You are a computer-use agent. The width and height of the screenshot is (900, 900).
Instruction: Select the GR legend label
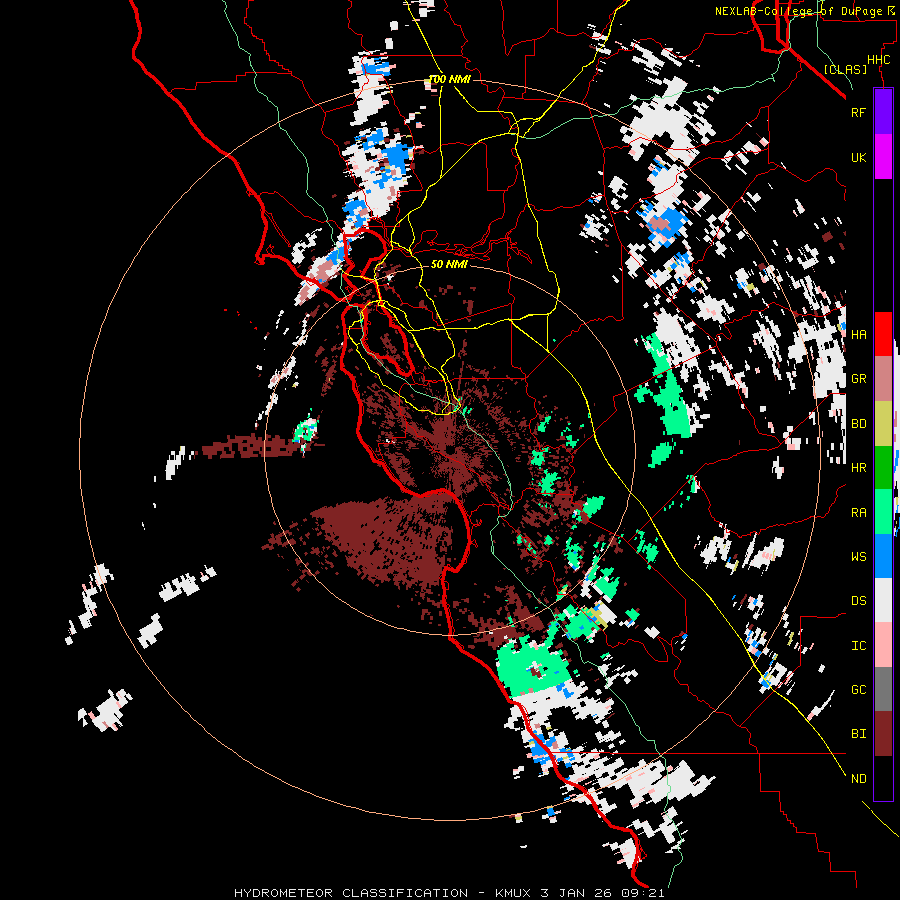[x=858, y=379]
